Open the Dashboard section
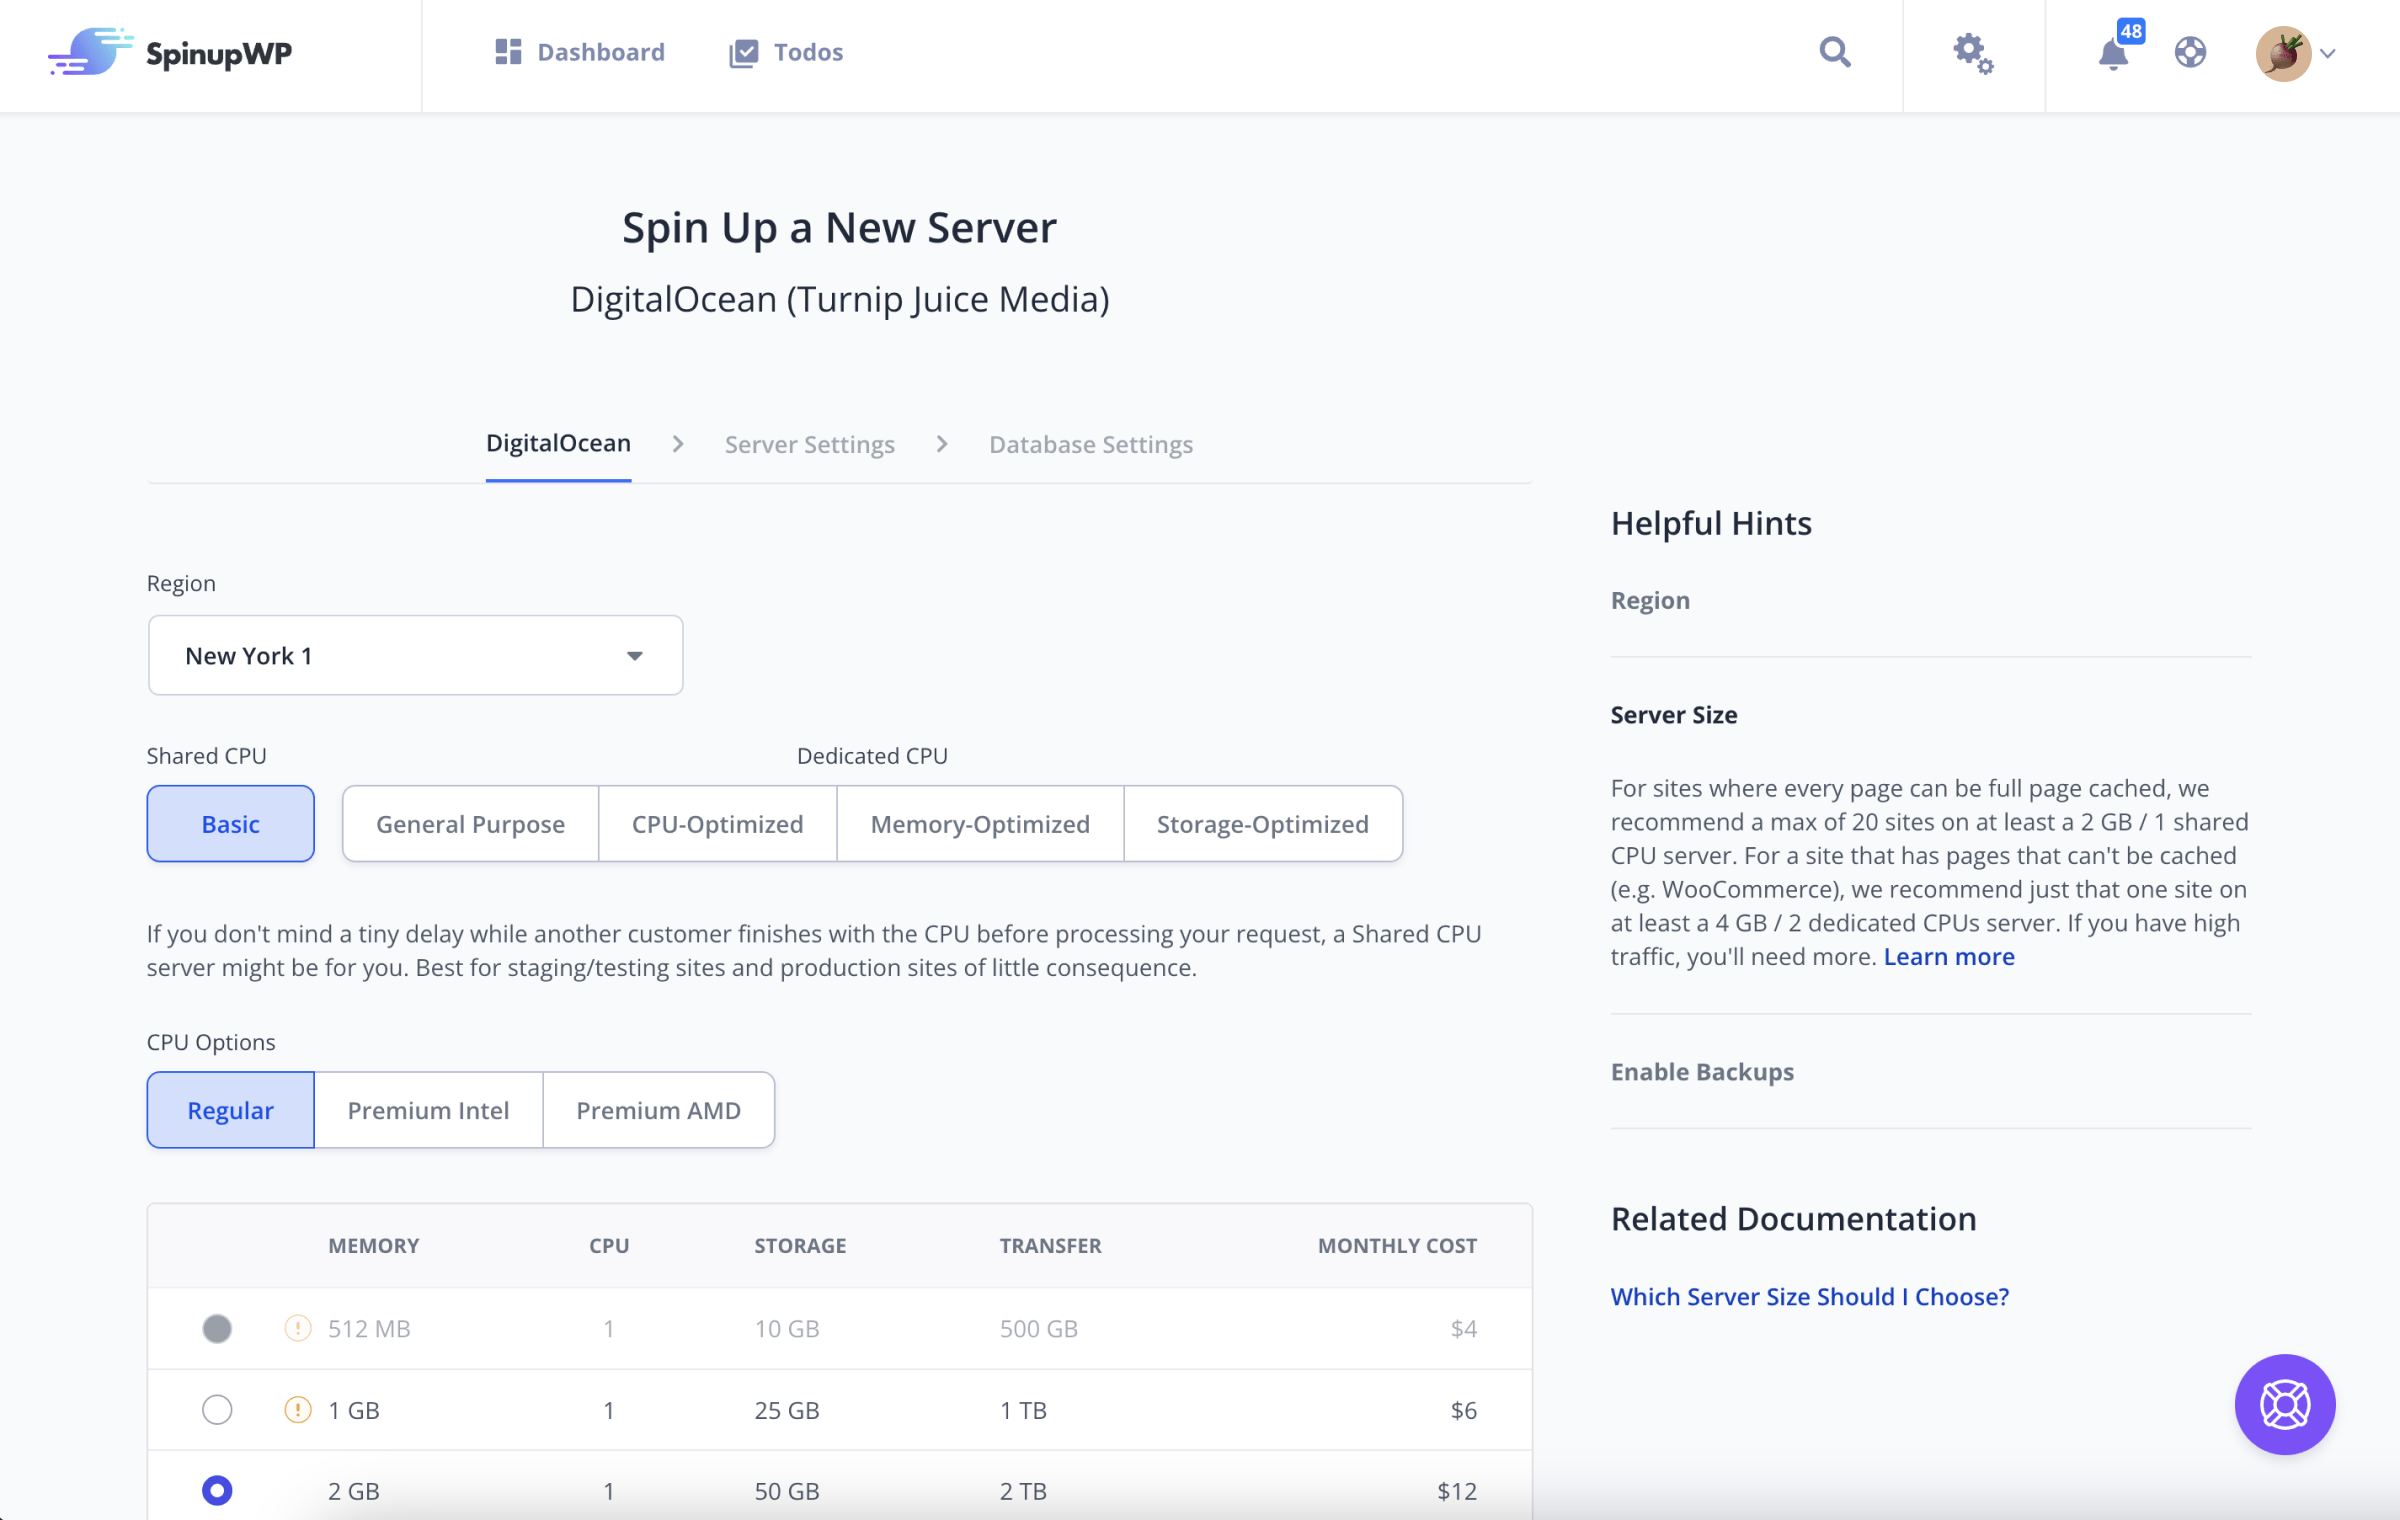Screen dimensions: 2400x1520 pyautogui.click(x=577, y=52)
